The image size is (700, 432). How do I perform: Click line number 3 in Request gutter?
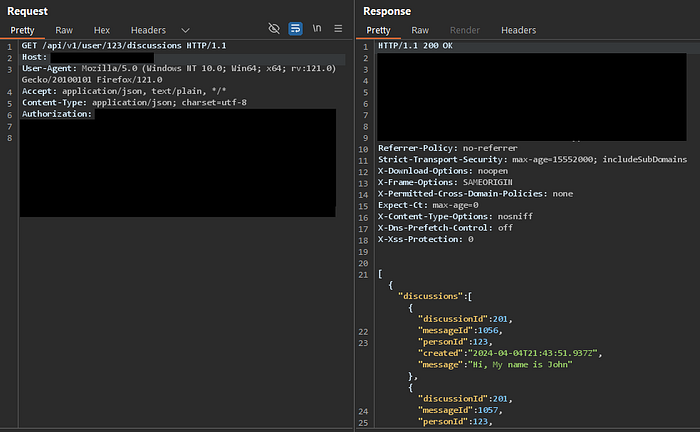pyautogui.click(x=9, y=70)
